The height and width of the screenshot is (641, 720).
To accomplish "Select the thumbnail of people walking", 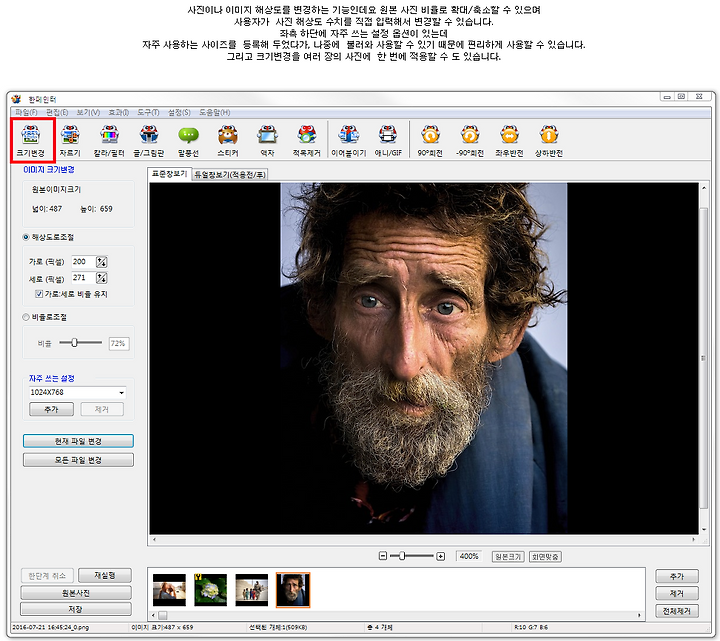I will point(252,590).
